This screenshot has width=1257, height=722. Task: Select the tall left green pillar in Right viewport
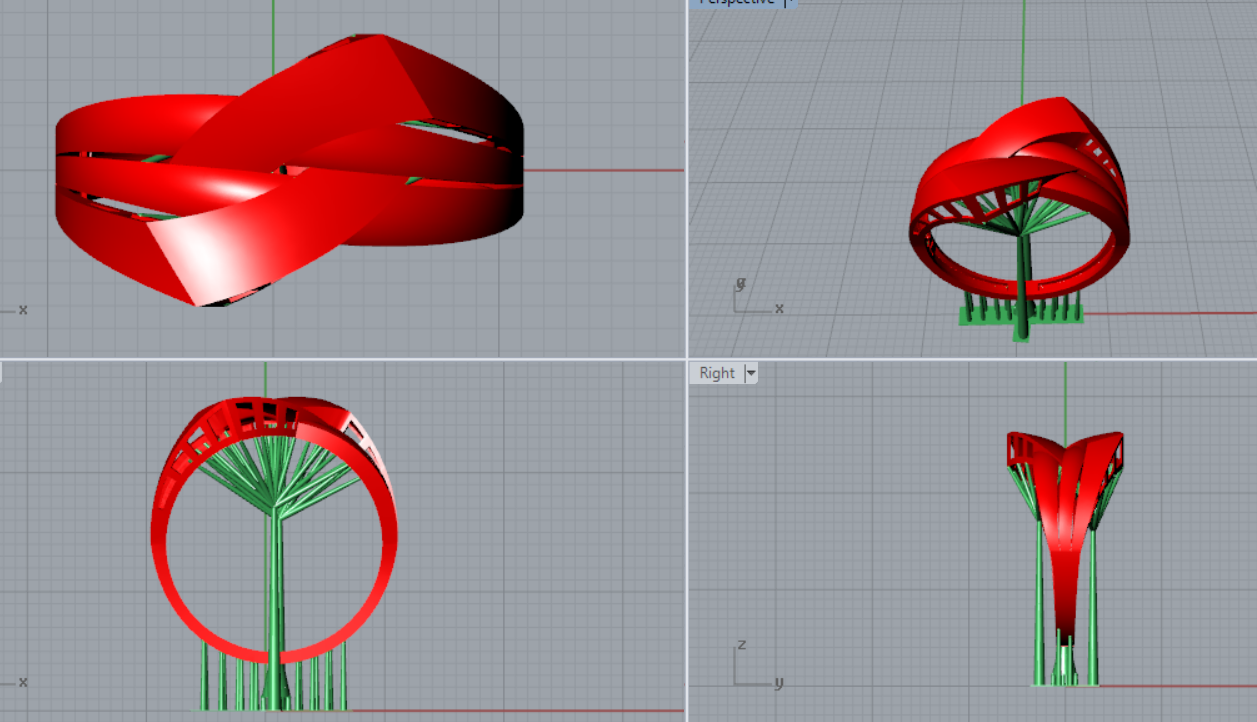pos(1040,600)
